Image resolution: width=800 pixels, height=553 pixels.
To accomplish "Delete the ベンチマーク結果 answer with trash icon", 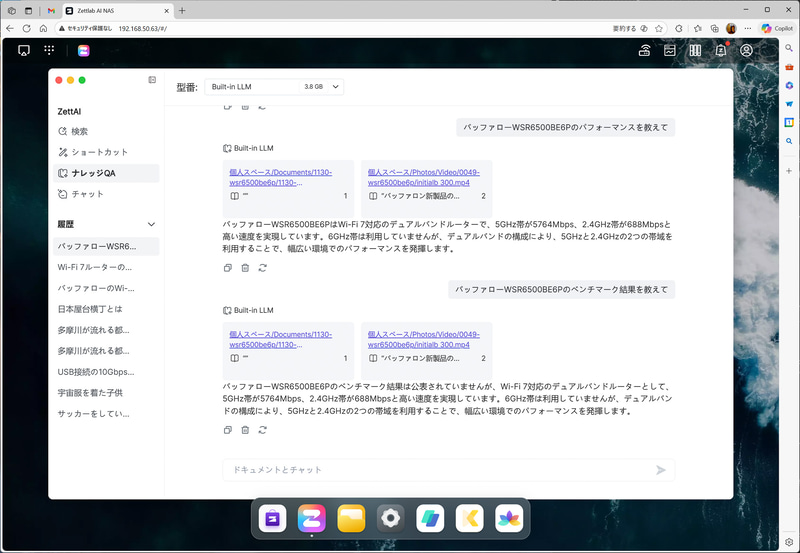I will [x=245, y=430].
